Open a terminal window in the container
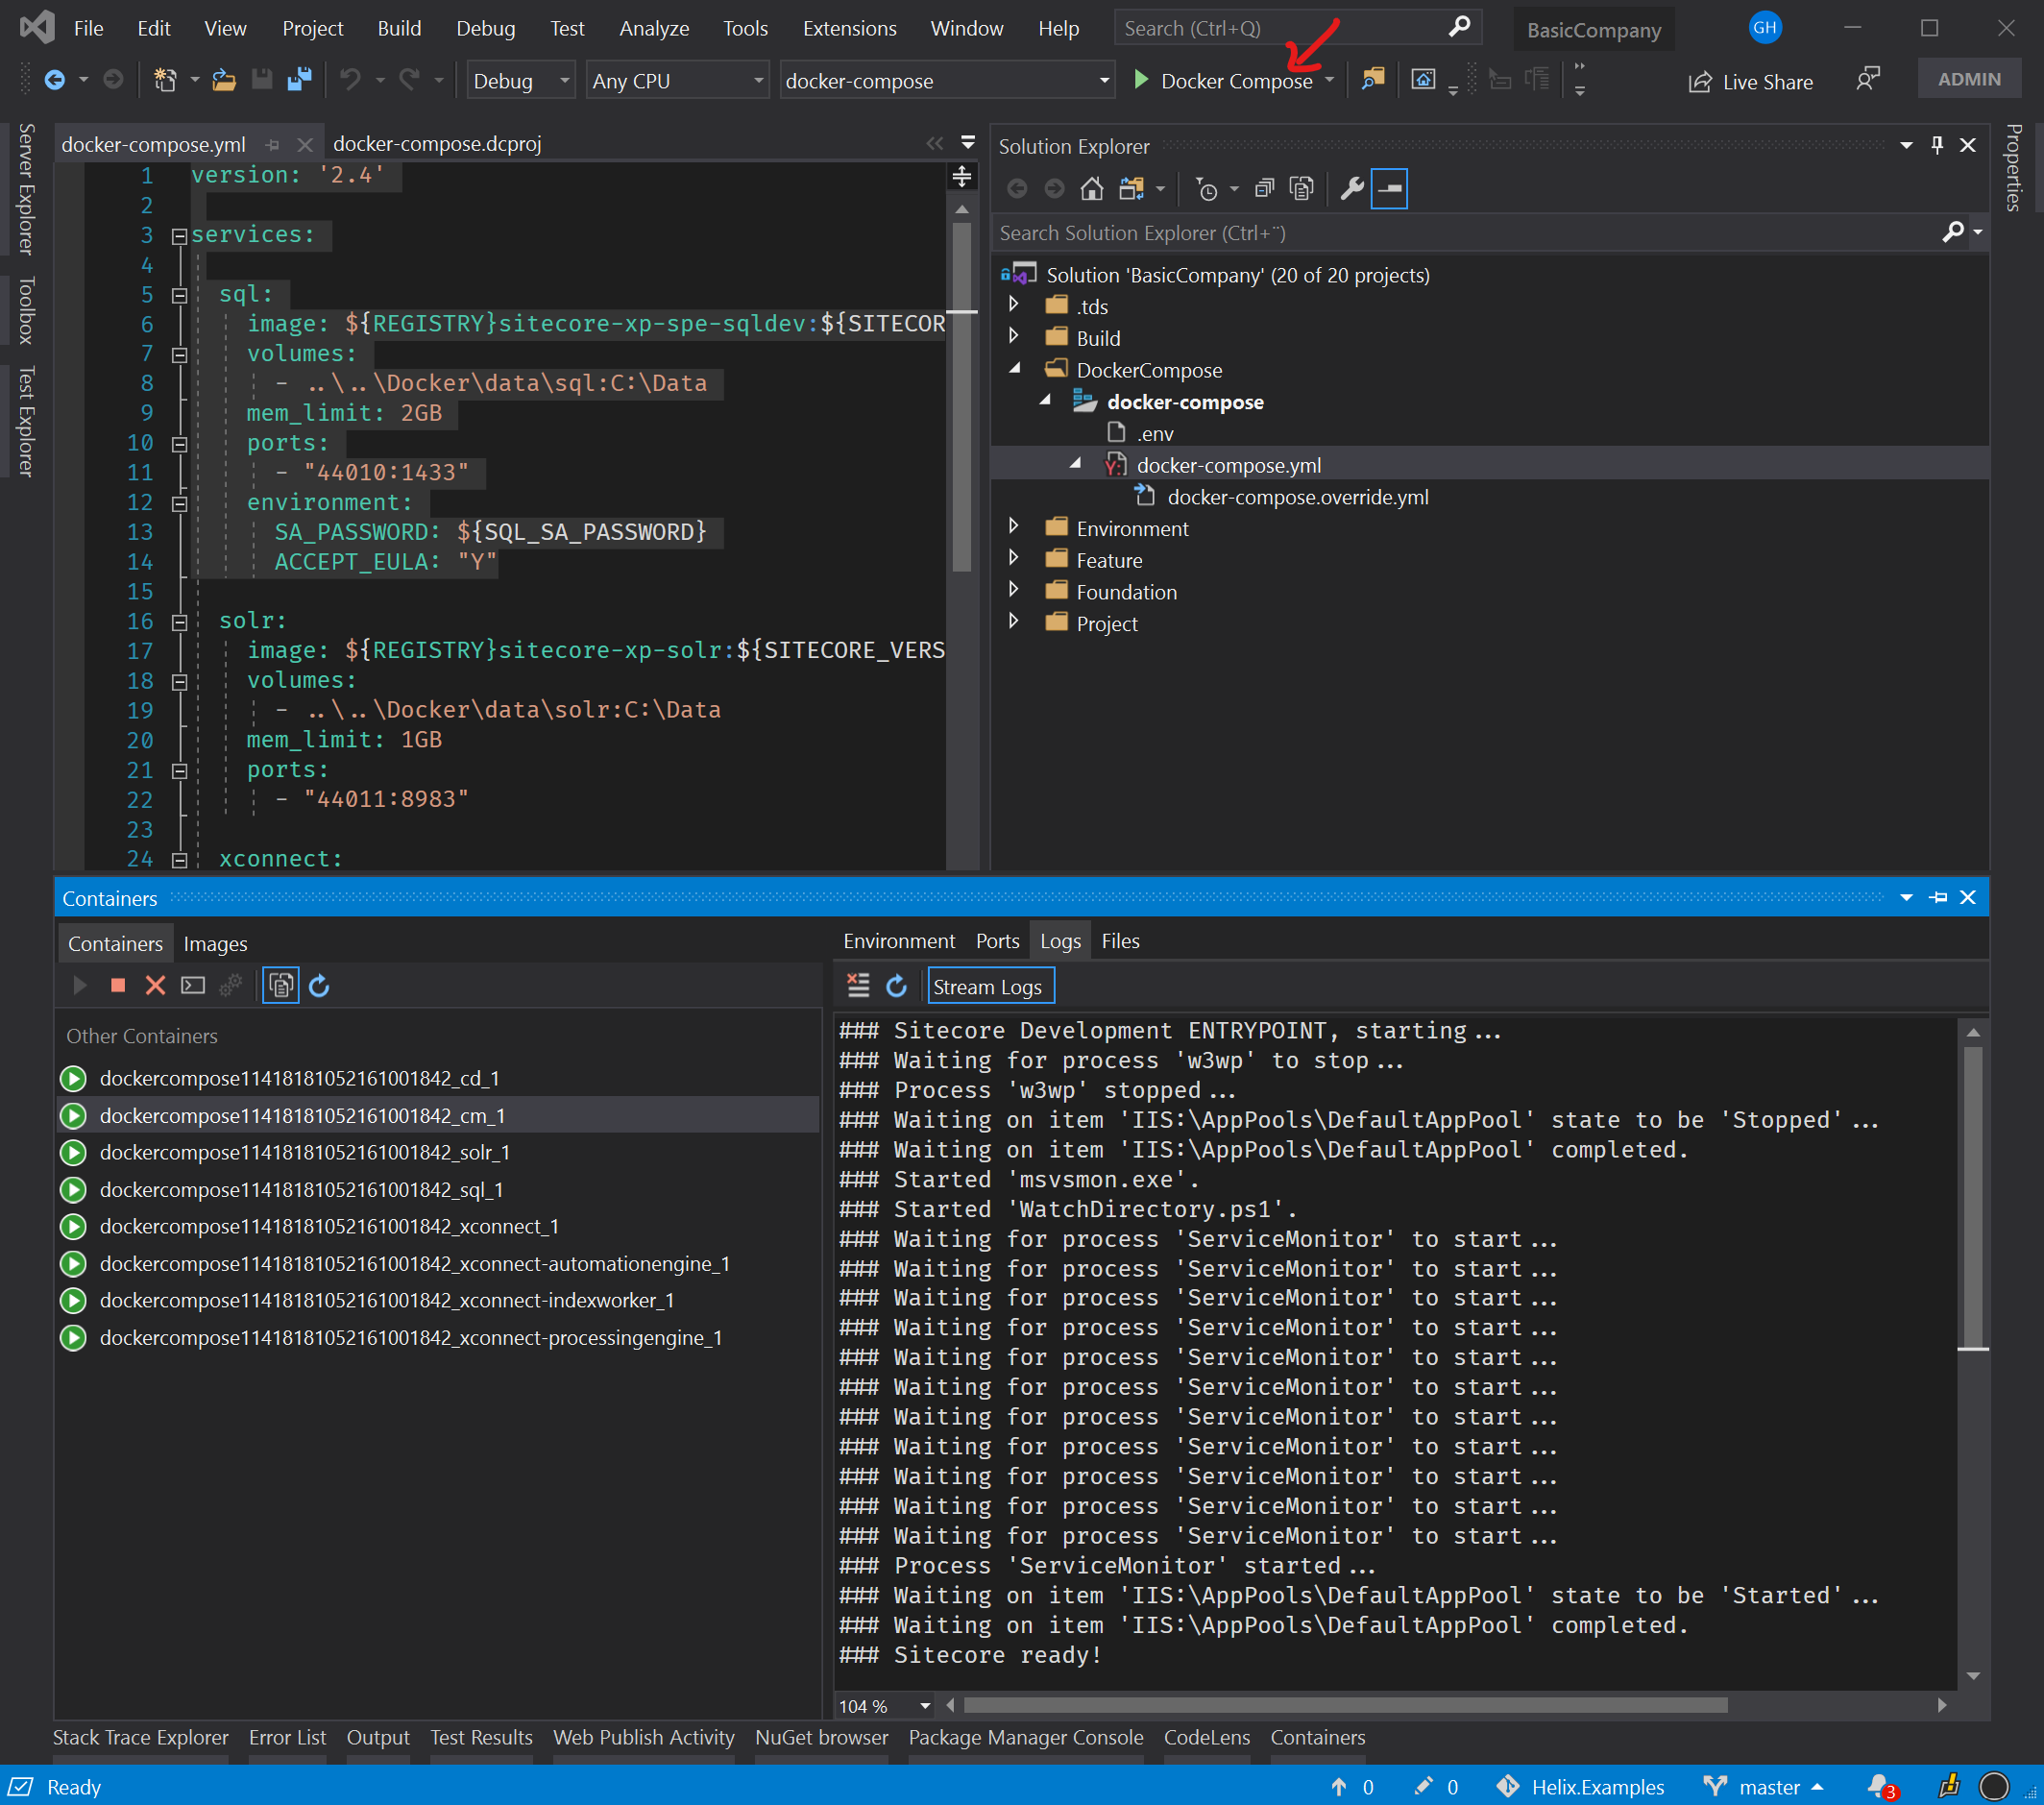This screenshot has height=1805, width=2044. click(192, 985)
